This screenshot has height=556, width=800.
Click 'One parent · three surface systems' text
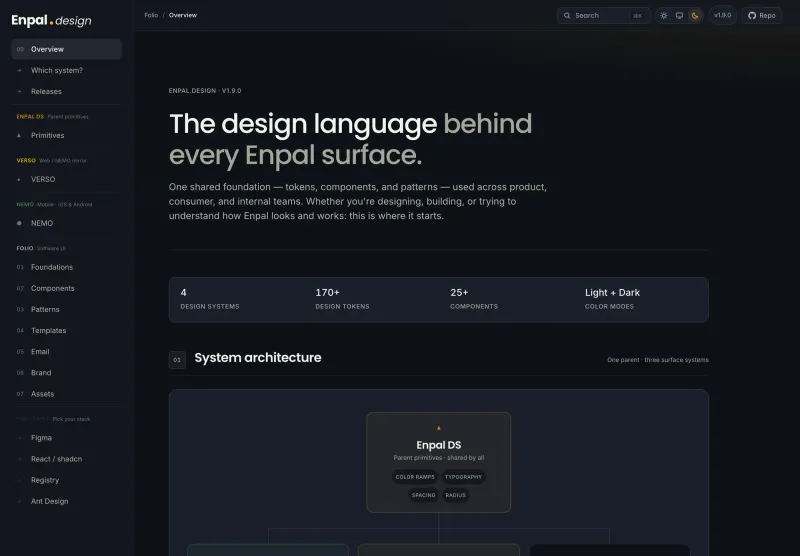658,360
